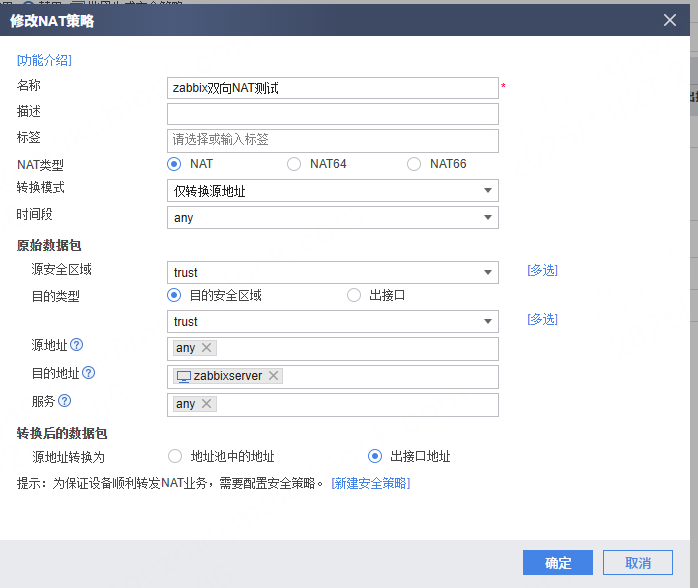The image size is (698, 588).
Task: Remove the any tag in 服务
Action: coord(207,404)
